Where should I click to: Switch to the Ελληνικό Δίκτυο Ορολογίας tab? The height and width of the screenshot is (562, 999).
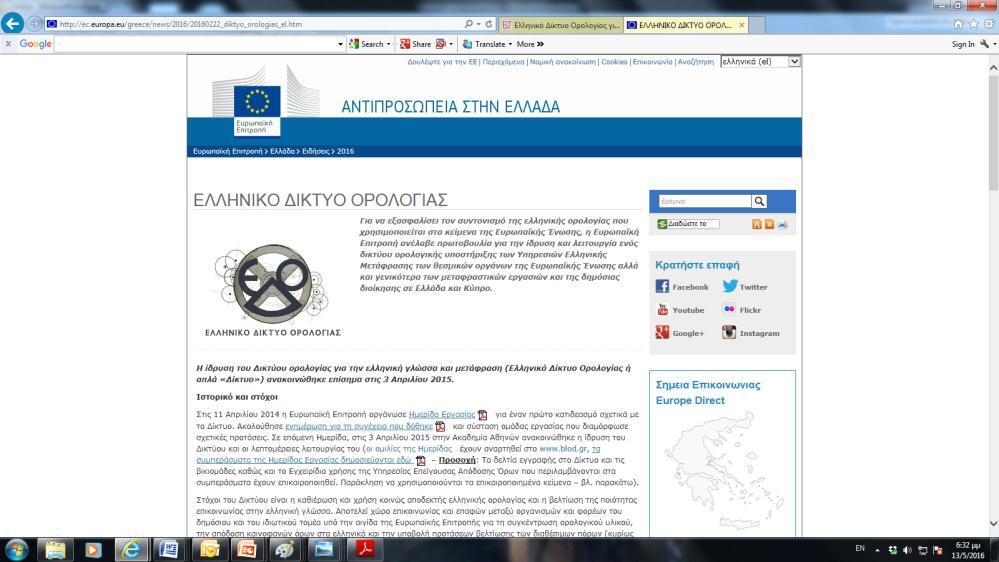point(560,25)
